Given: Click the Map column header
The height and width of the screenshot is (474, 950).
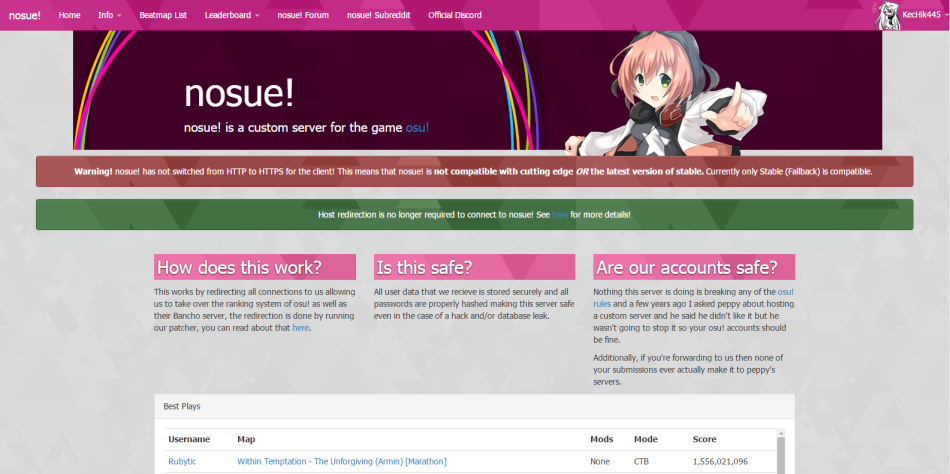Looking at the screenshot, I should [x=246, y=439].
